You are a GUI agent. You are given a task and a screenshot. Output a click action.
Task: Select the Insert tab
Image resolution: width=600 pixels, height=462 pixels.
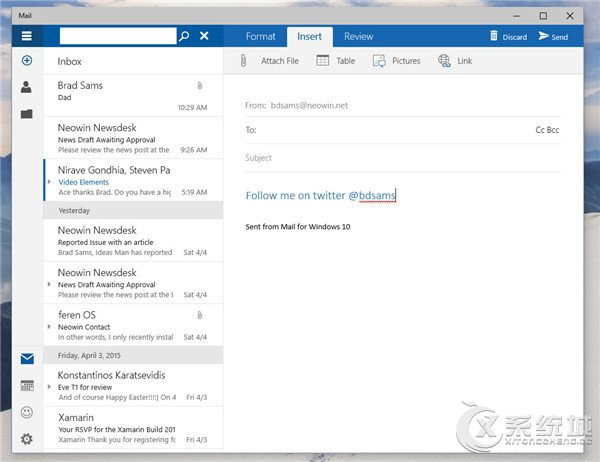tap(309, 37)
